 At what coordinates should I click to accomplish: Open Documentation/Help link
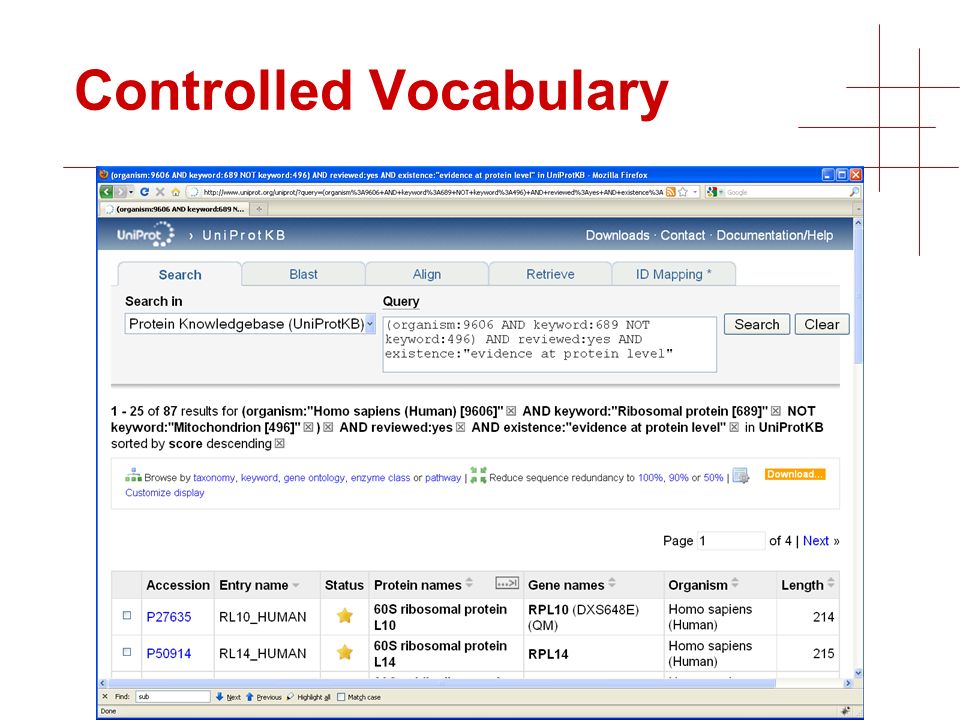pos(774,235)
